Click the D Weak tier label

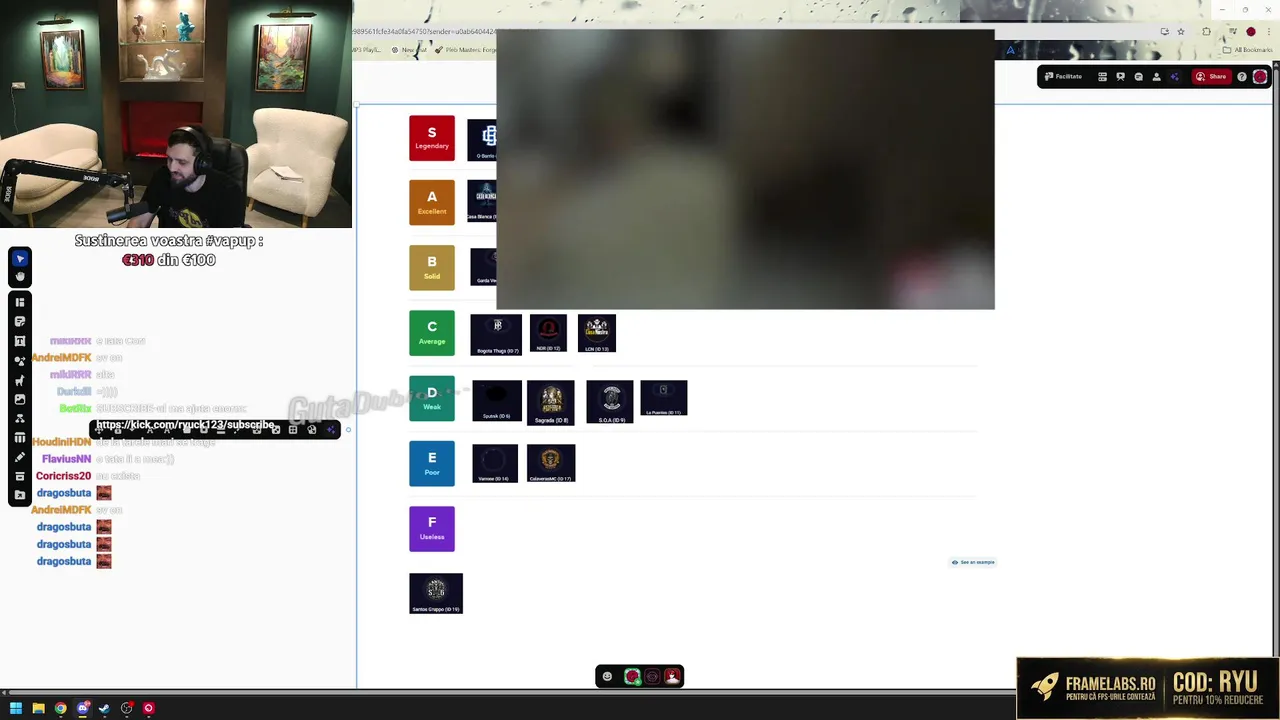[x=432, y=398]
